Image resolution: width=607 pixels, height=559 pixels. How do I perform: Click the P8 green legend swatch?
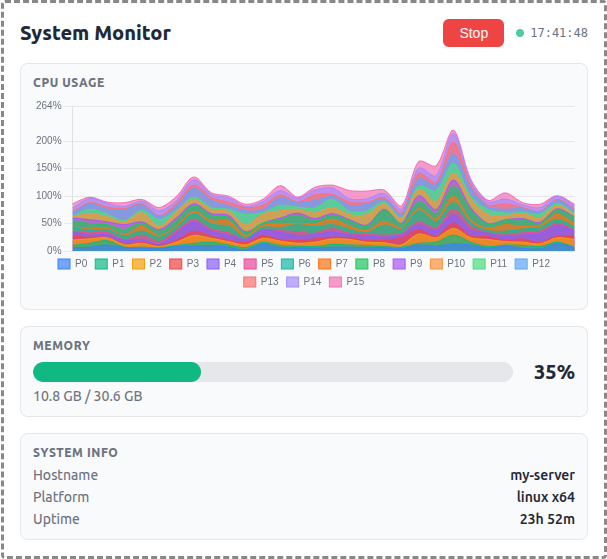coord(363,263)
